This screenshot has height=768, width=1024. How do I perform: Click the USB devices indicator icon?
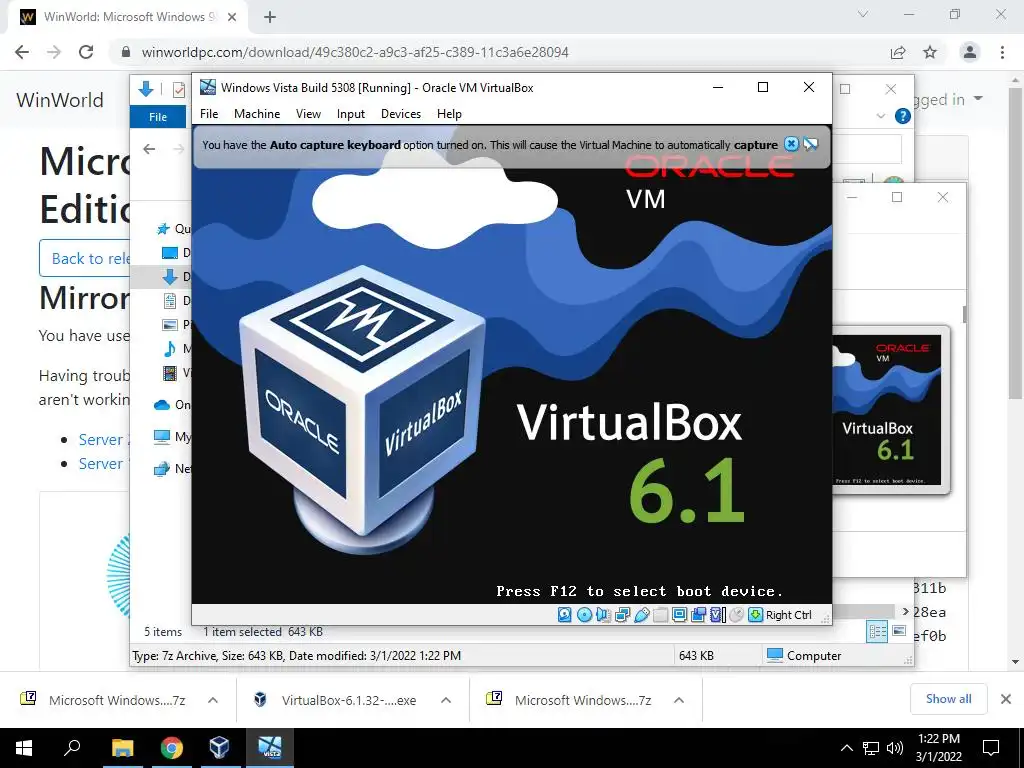(x=641, y=615)
